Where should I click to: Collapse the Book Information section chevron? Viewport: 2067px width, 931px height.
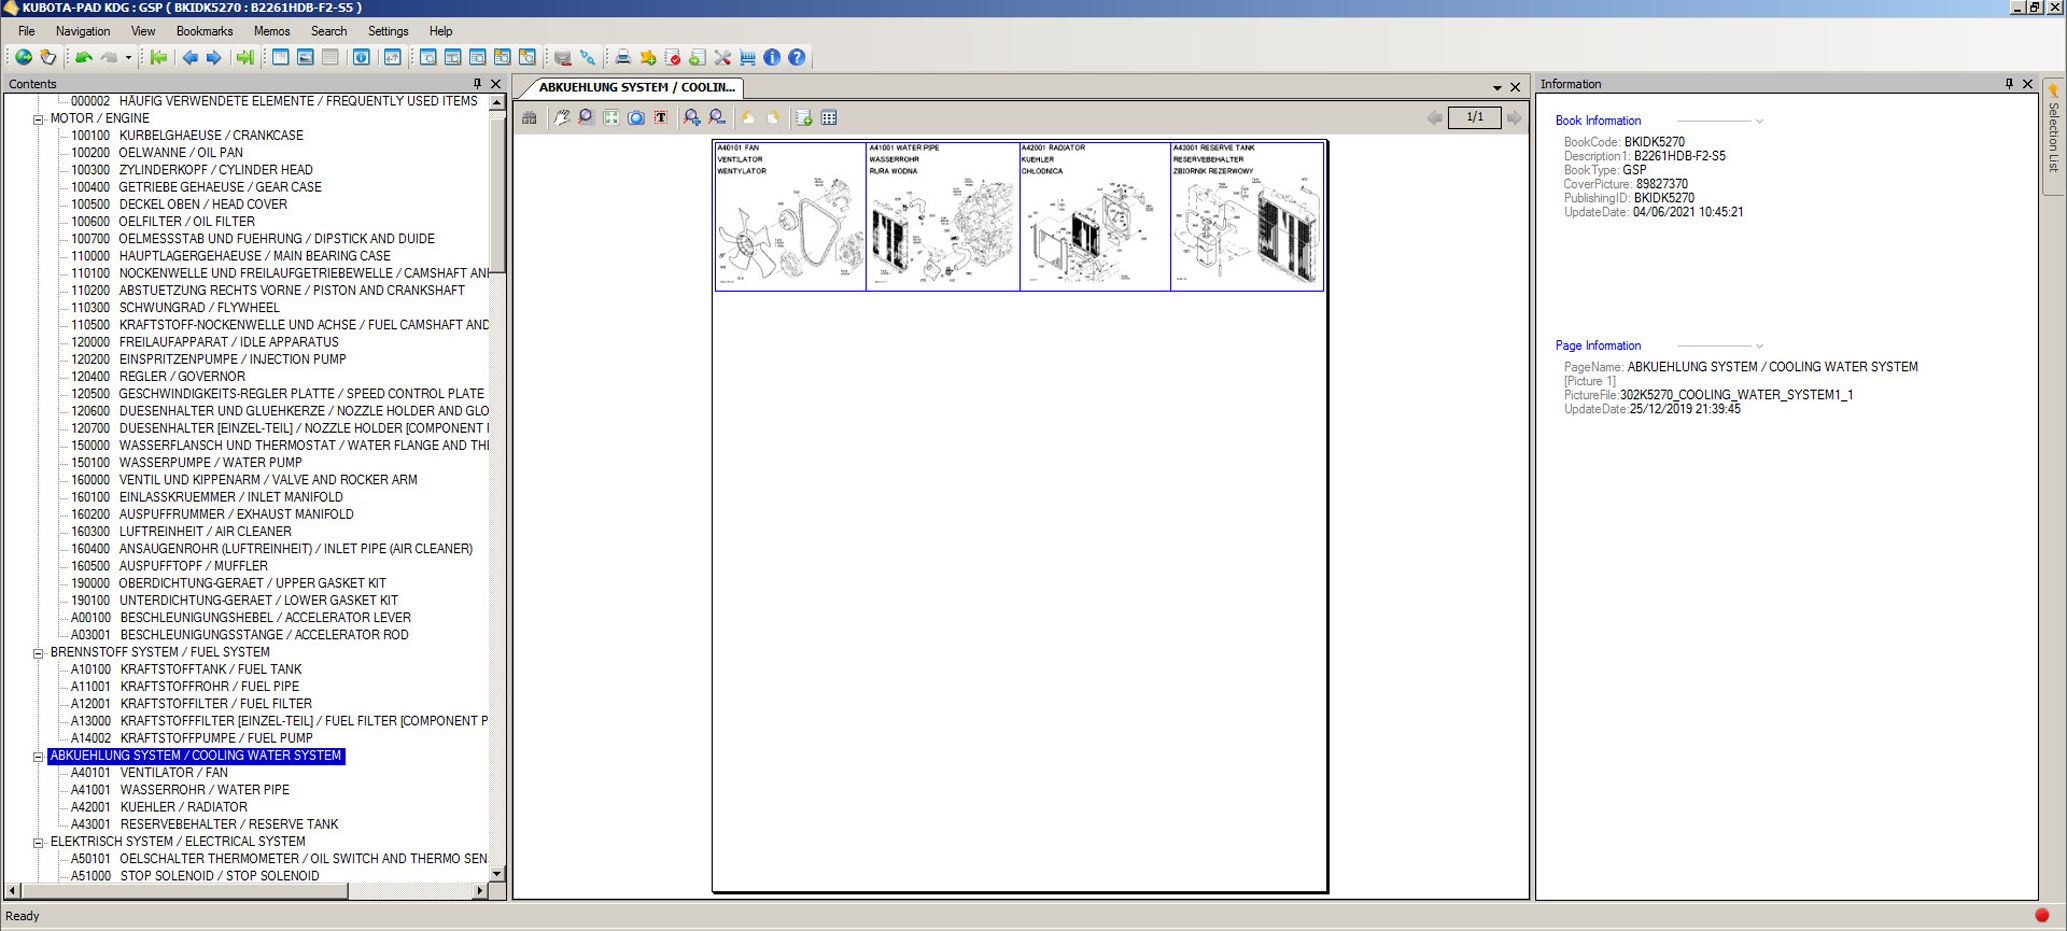tap(1759, 121)
